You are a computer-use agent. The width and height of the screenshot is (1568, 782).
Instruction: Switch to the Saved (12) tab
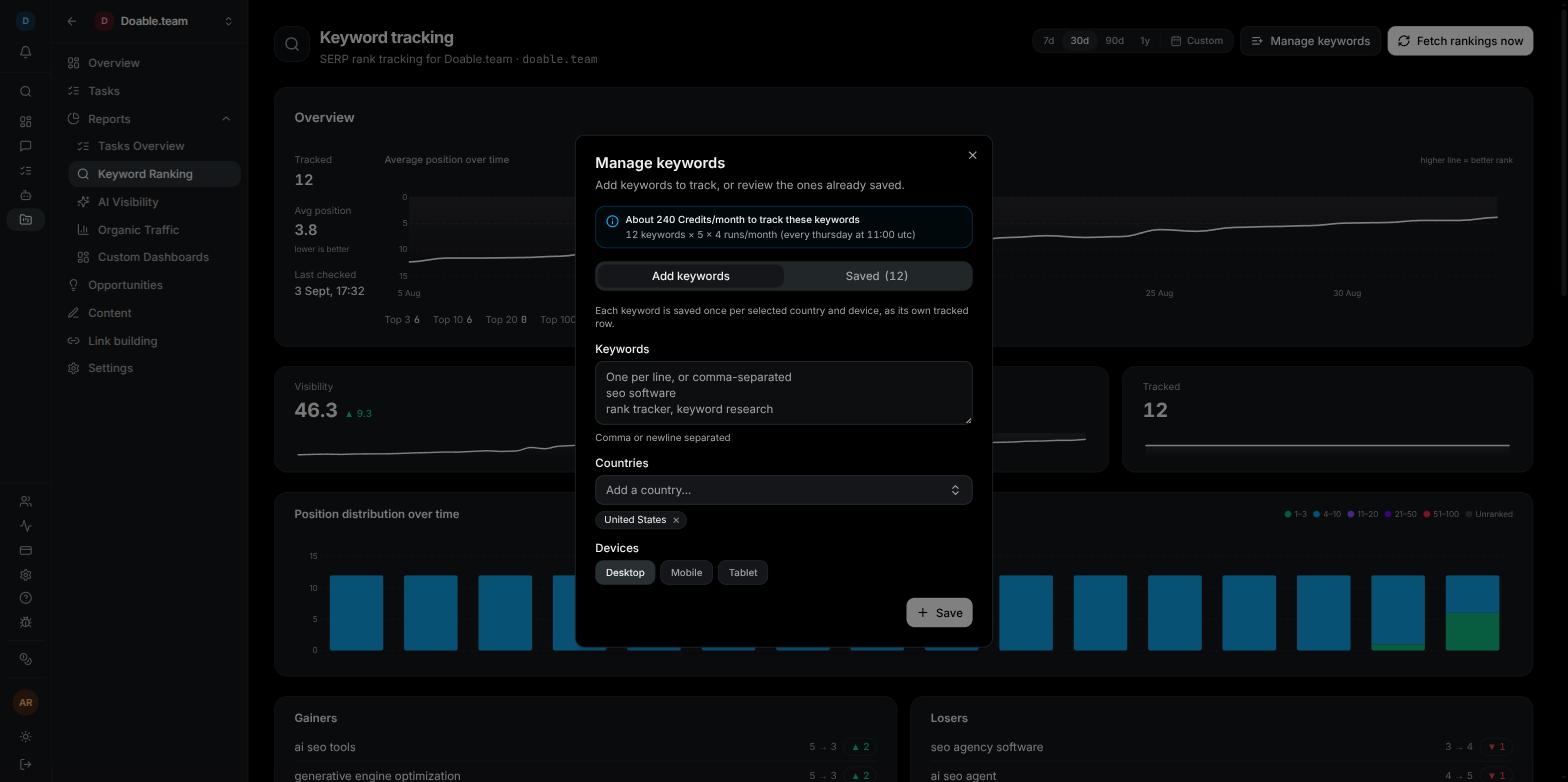coord(877,276)
